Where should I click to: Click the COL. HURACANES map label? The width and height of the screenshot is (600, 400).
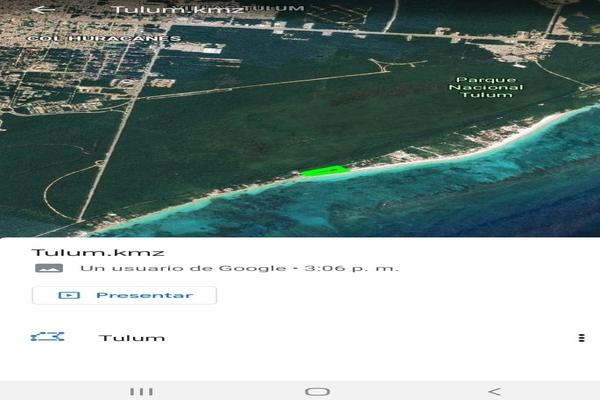[104, 39]
